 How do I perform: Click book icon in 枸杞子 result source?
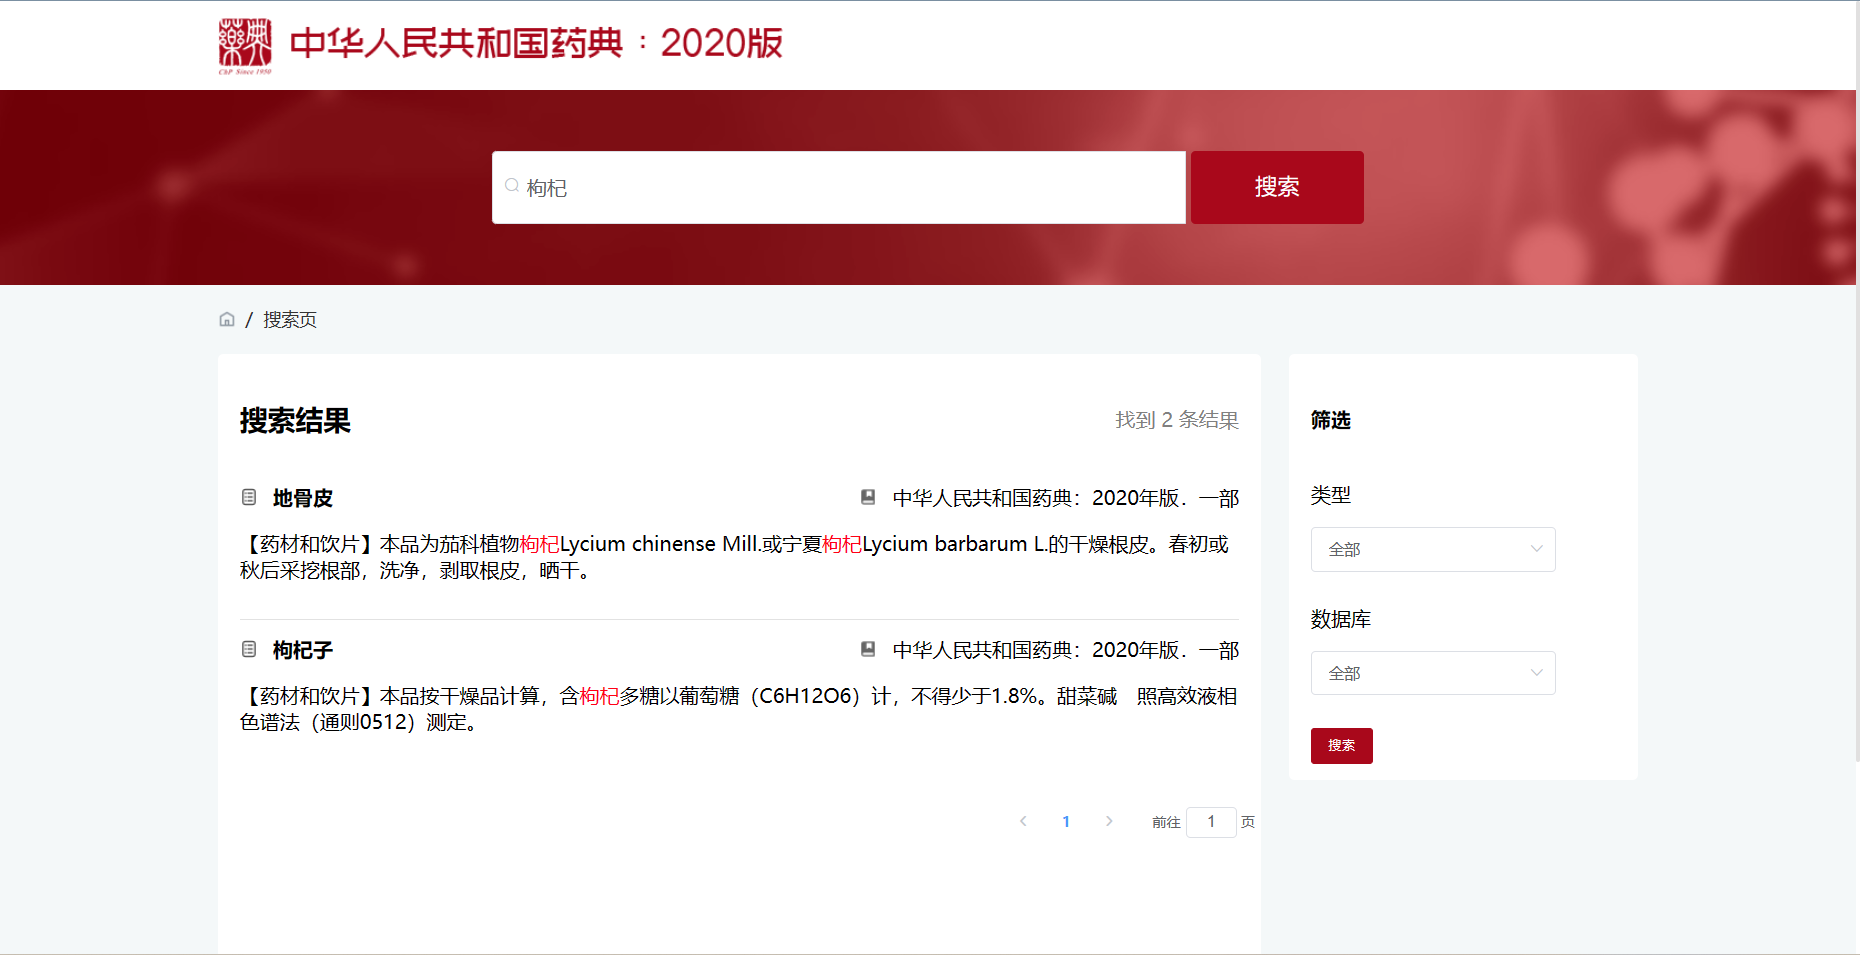pos(868,649)
